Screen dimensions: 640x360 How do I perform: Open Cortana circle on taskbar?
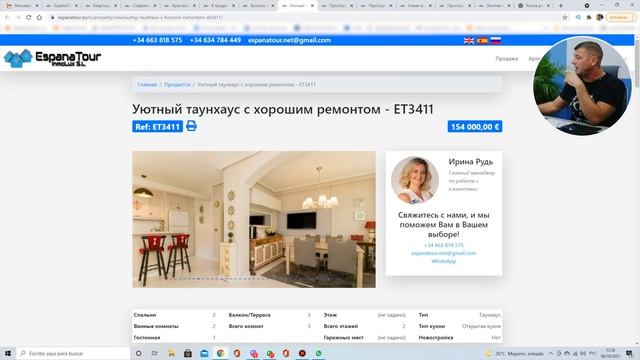coord(138,353)
